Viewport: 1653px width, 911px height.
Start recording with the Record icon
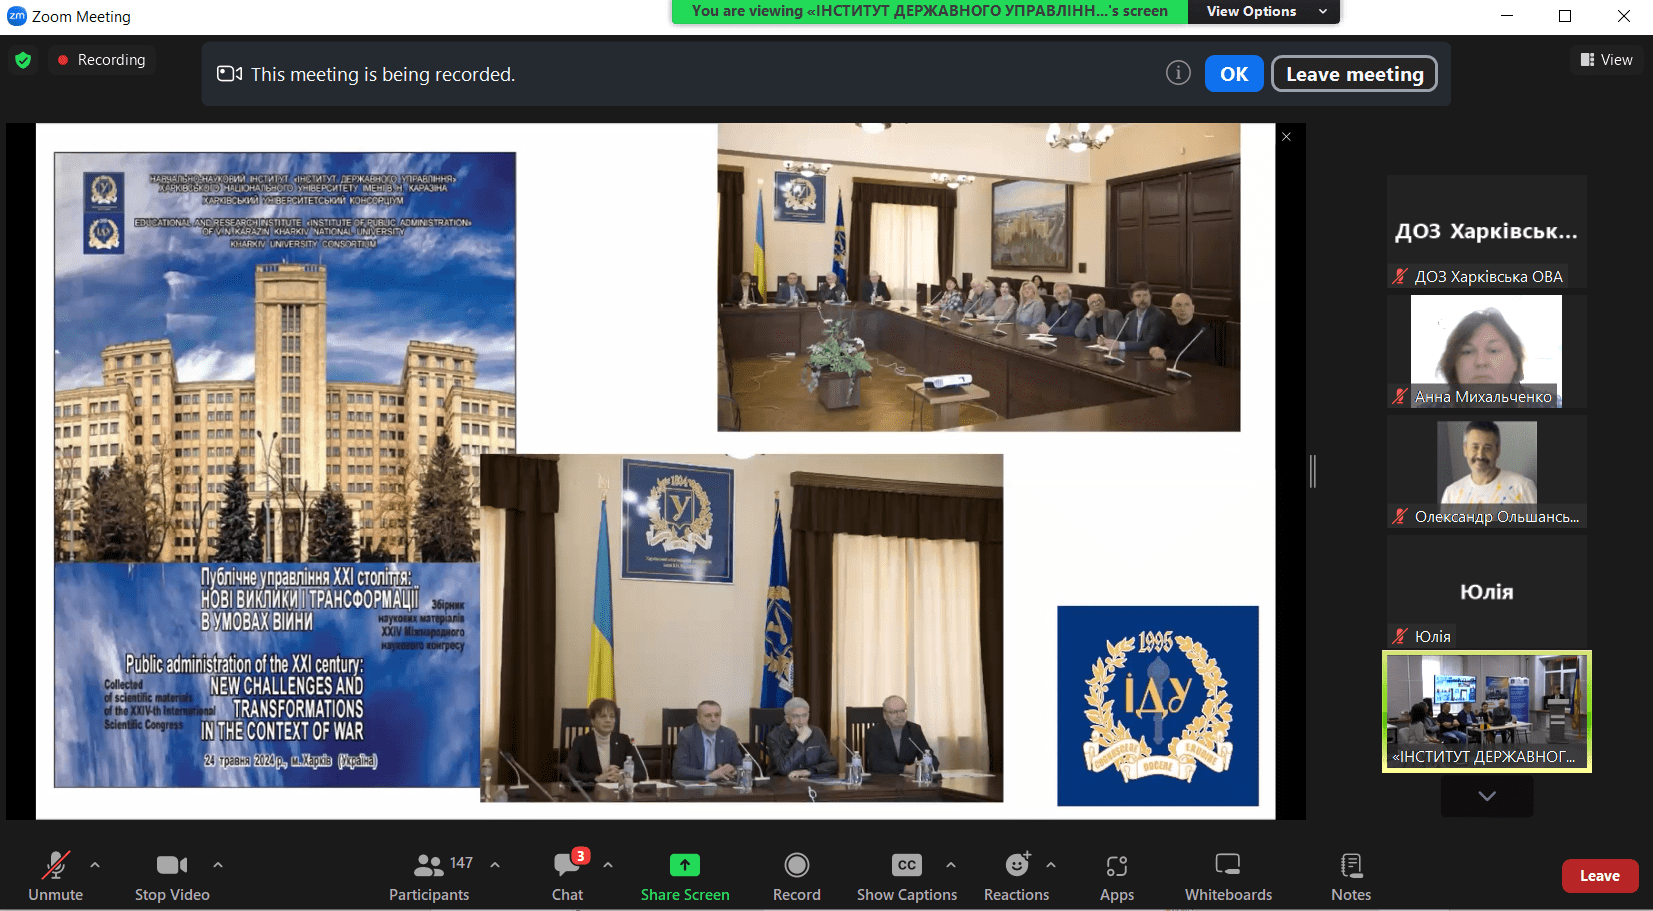point(797,865)
